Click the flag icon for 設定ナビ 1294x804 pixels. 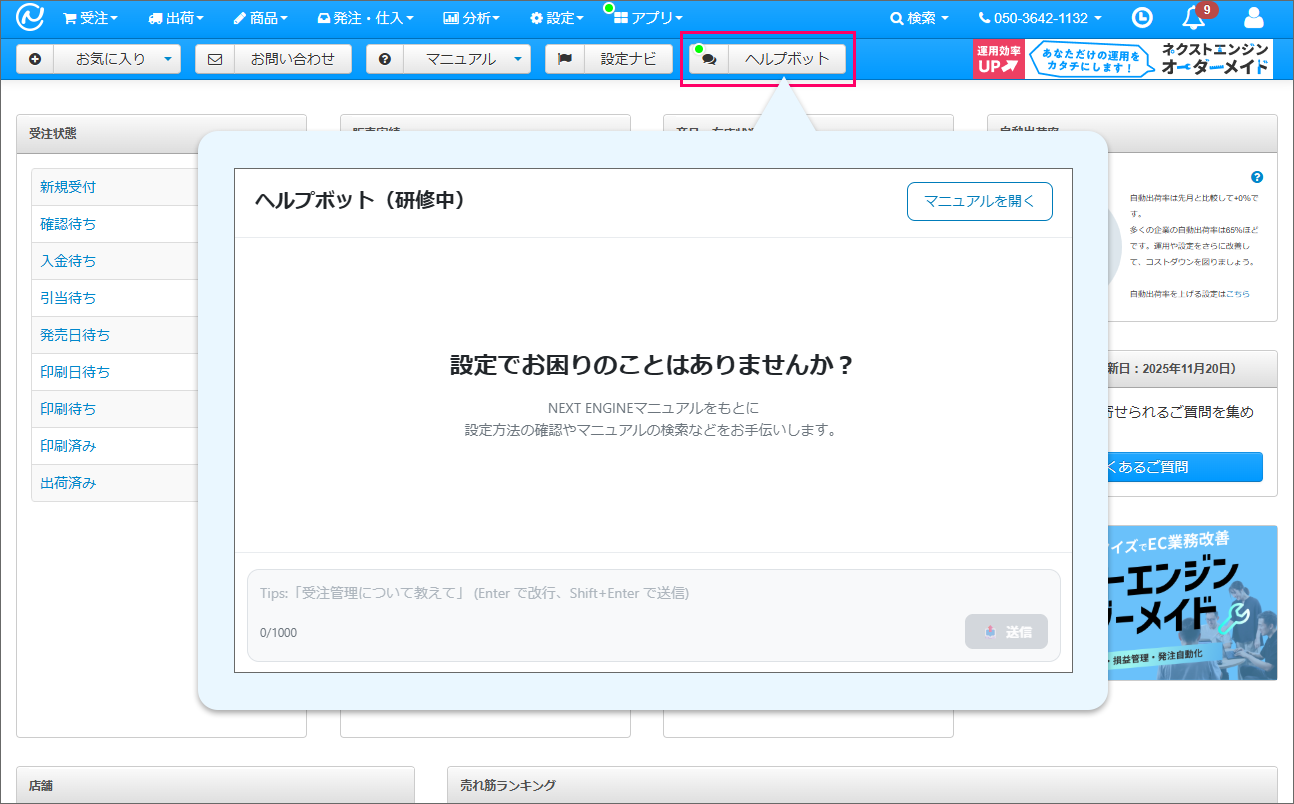(564, 59)
